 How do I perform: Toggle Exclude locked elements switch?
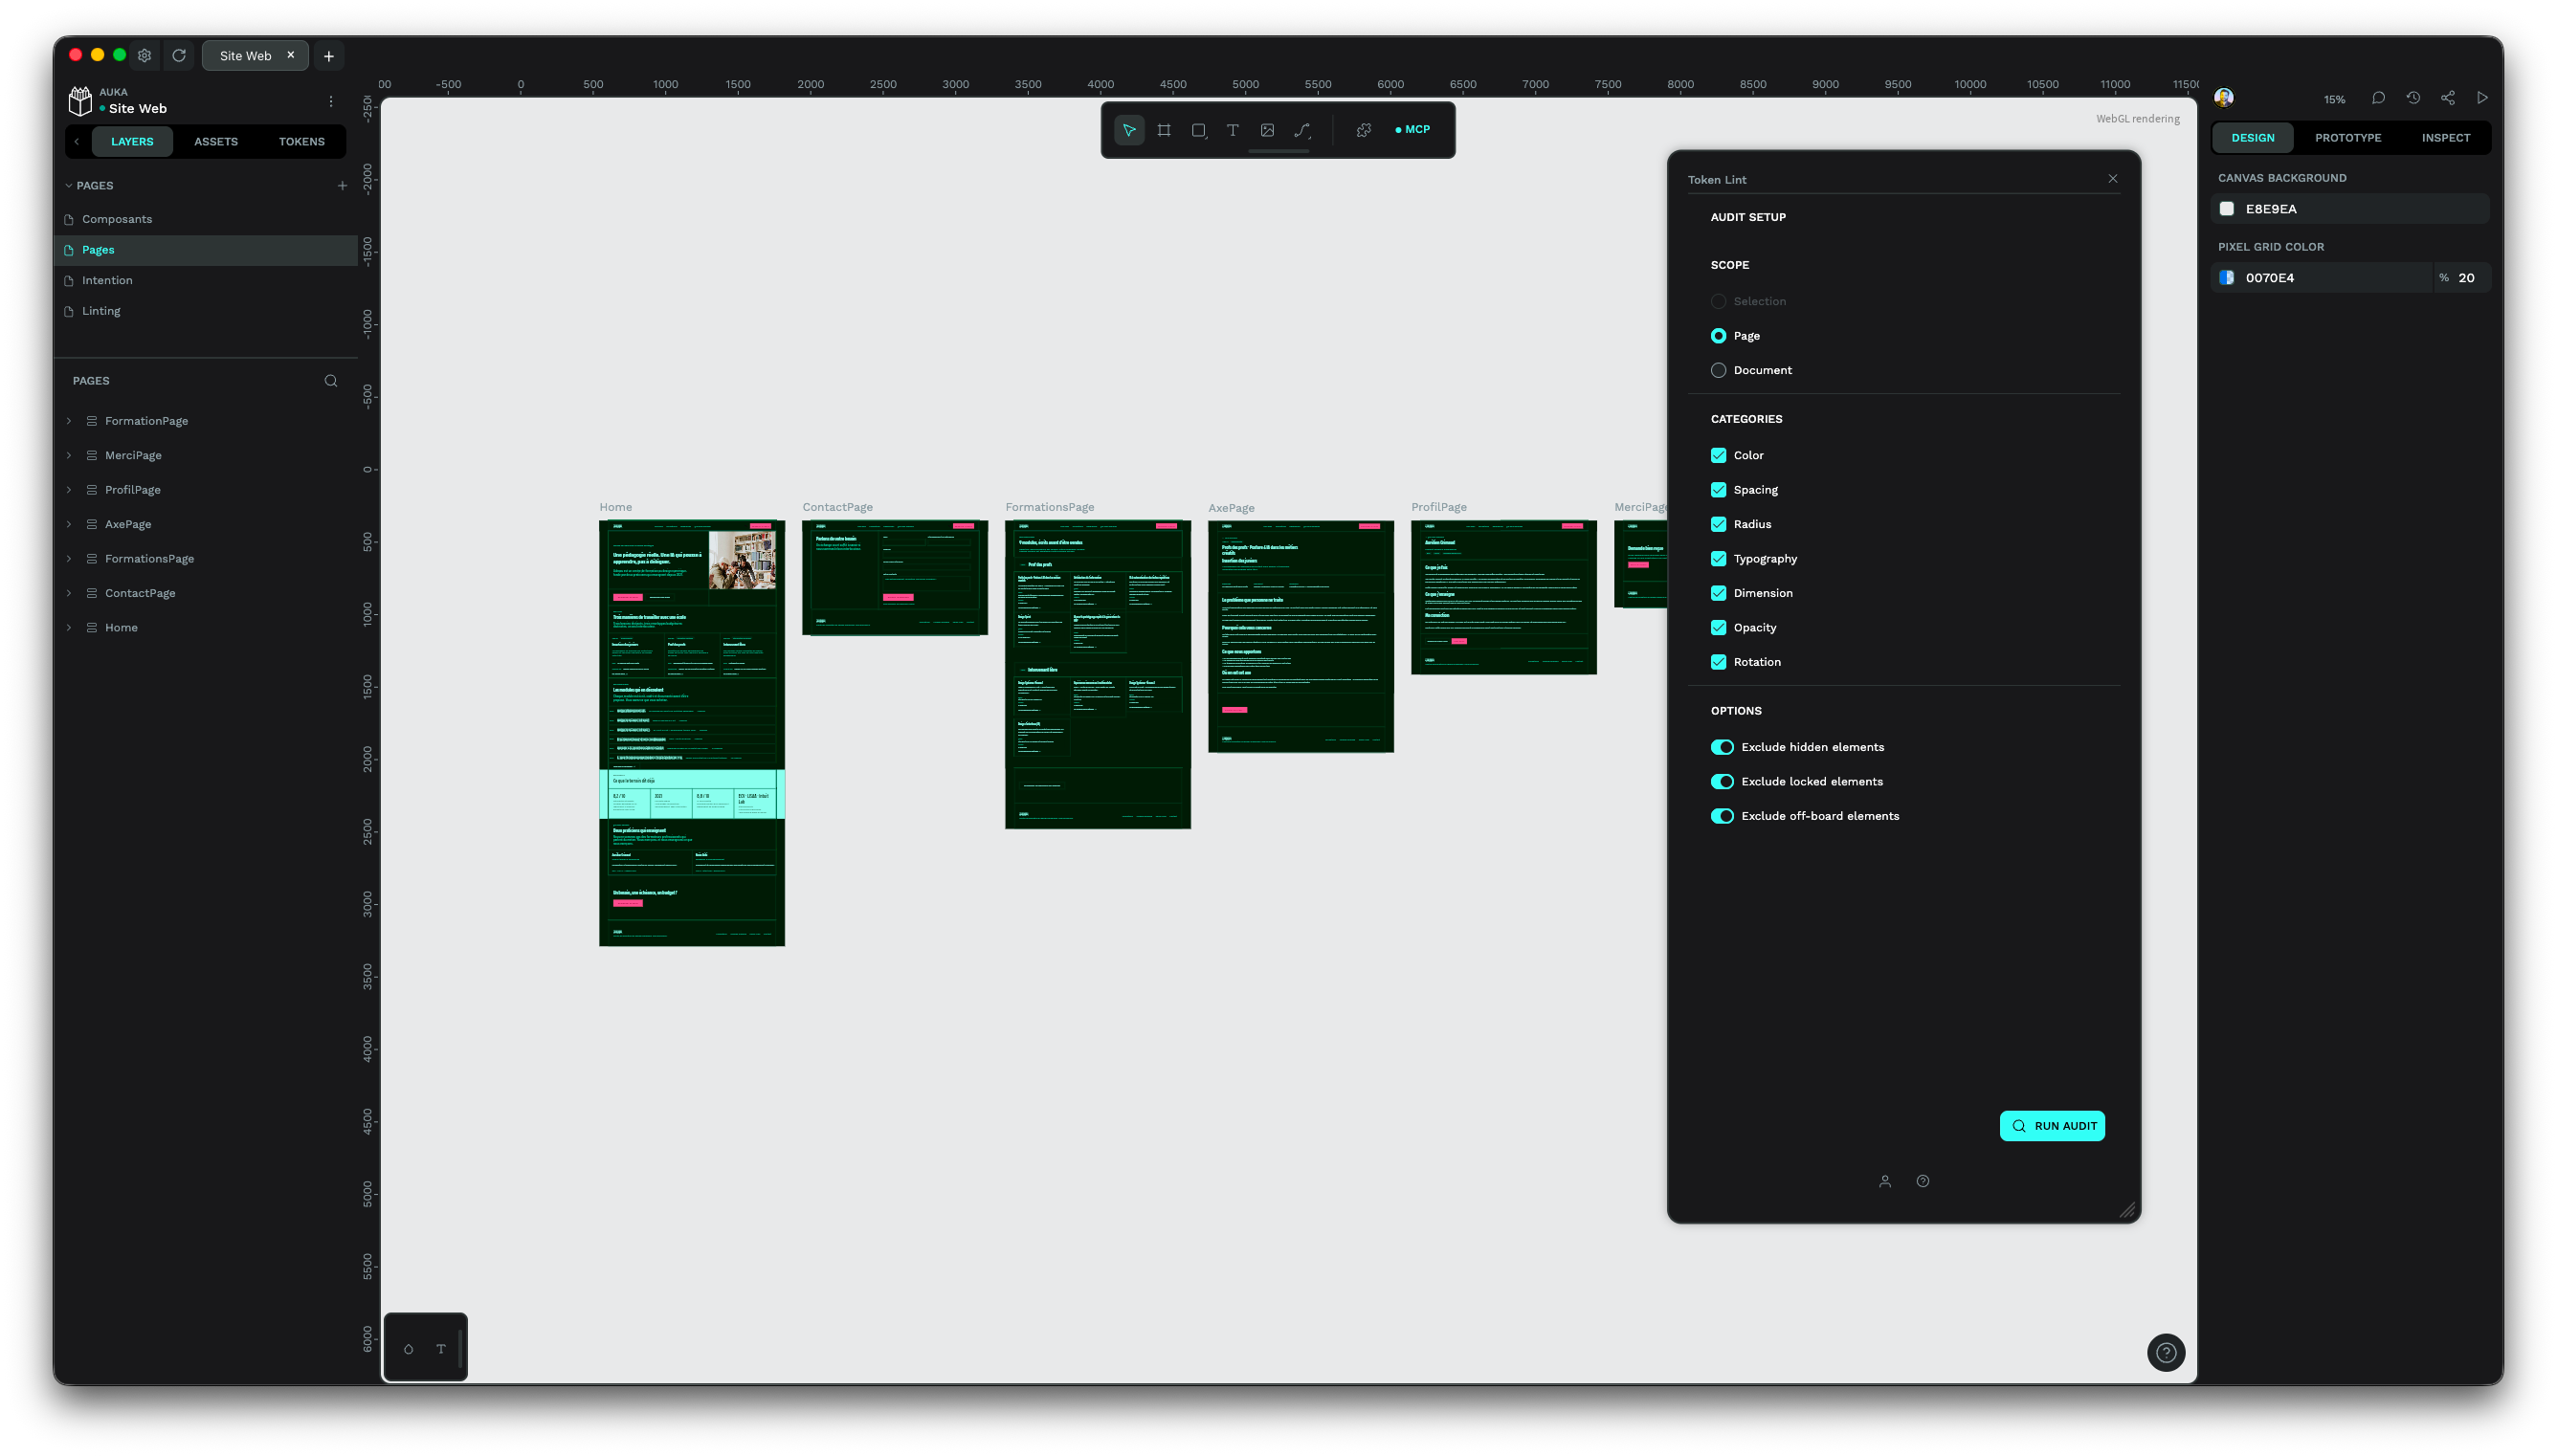1722,782
